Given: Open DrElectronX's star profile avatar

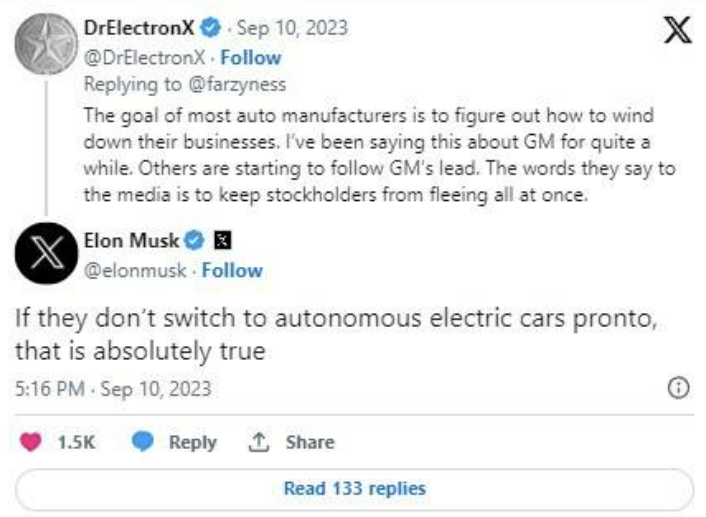Looking at the screenshot, I should (46, 44).
